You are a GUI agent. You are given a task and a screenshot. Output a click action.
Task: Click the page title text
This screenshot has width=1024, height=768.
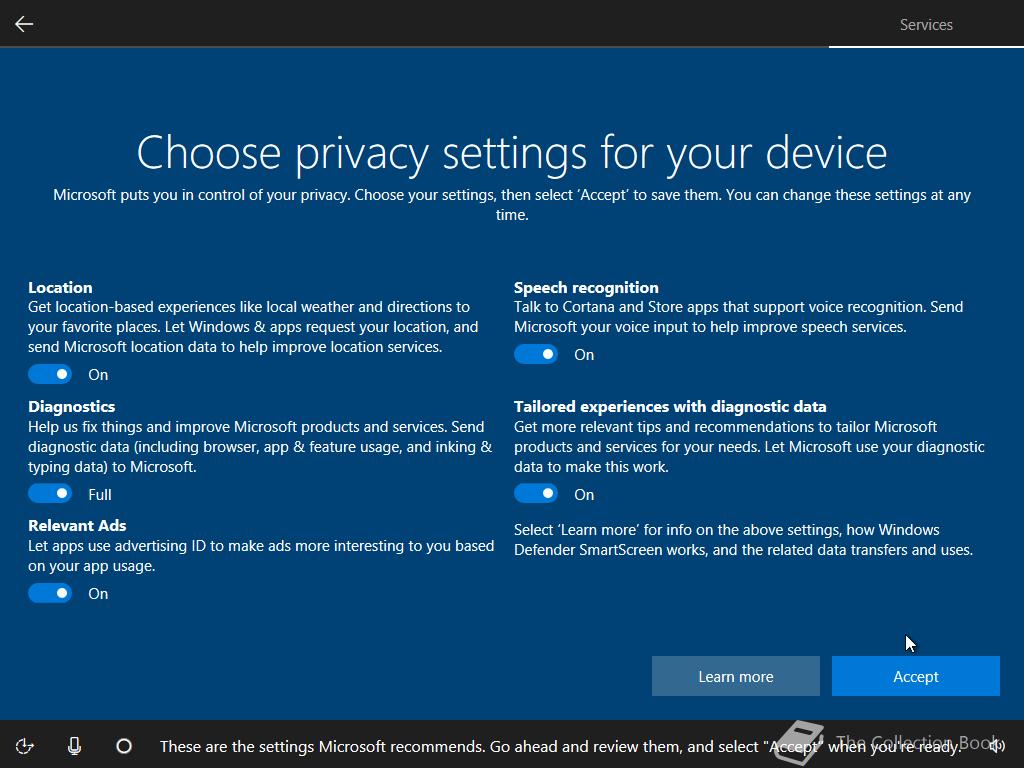click(512, 153)
